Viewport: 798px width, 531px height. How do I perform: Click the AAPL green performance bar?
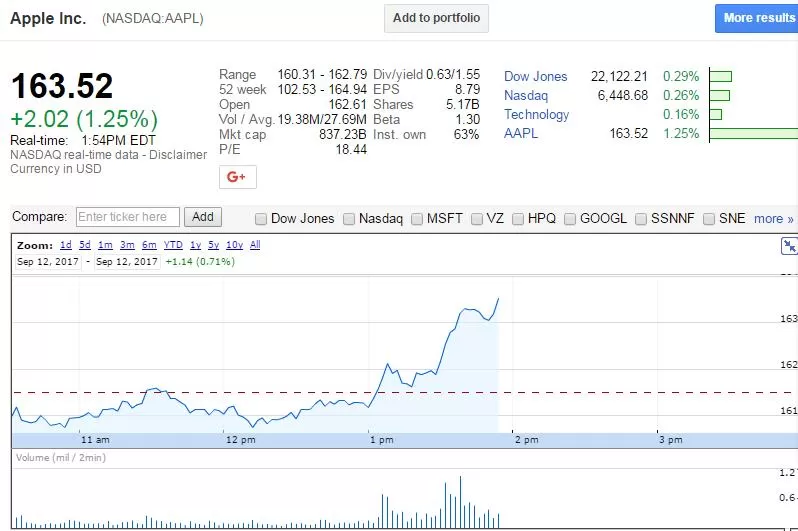click(x=754, y=133)
